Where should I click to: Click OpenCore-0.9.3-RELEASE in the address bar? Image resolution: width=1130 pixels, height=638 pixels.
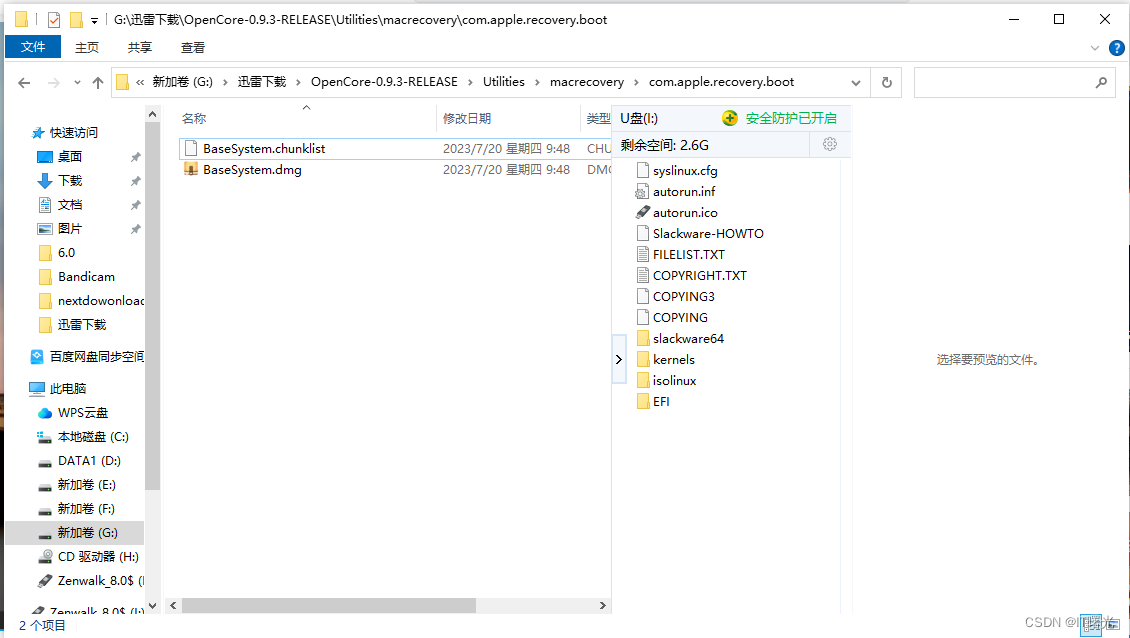pyautogui.click(x=384, y=82)
